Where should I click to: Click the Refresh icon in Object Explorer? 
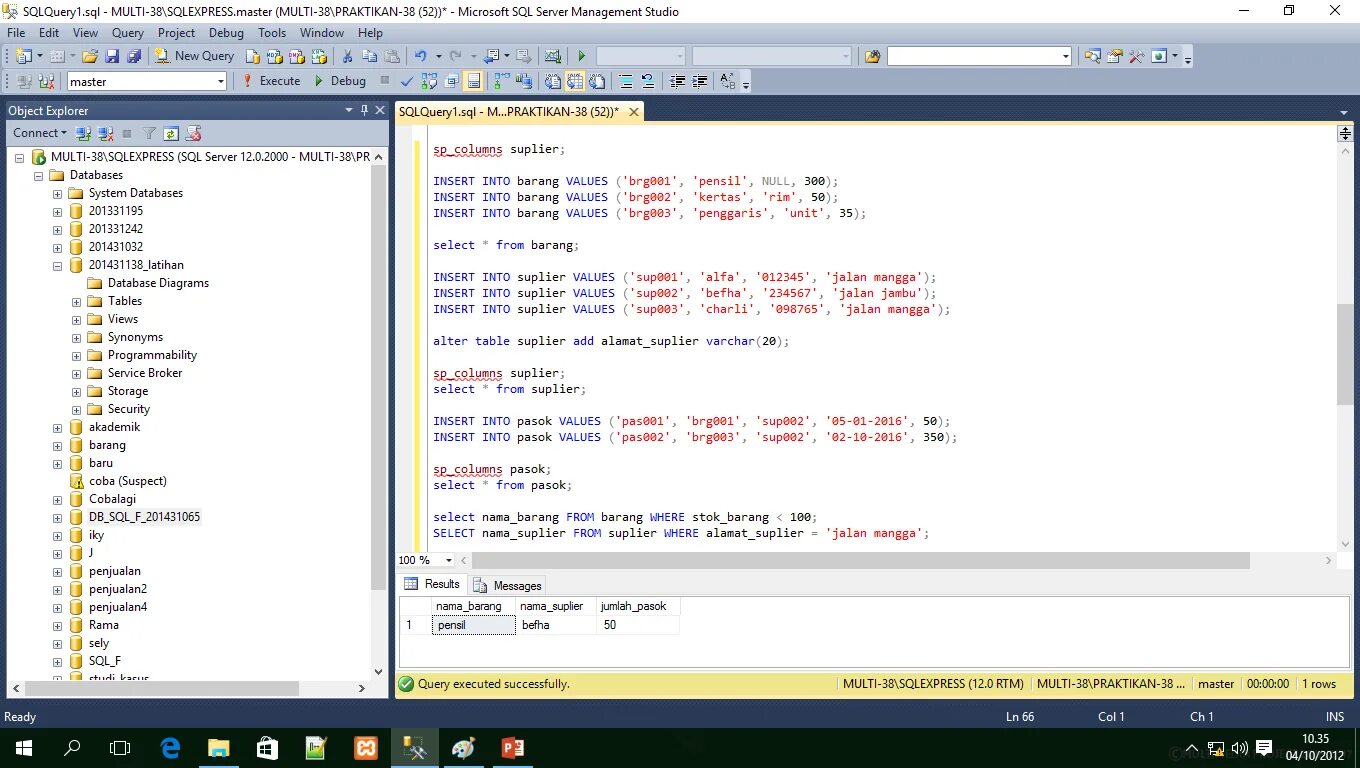(x=171, y=133)
